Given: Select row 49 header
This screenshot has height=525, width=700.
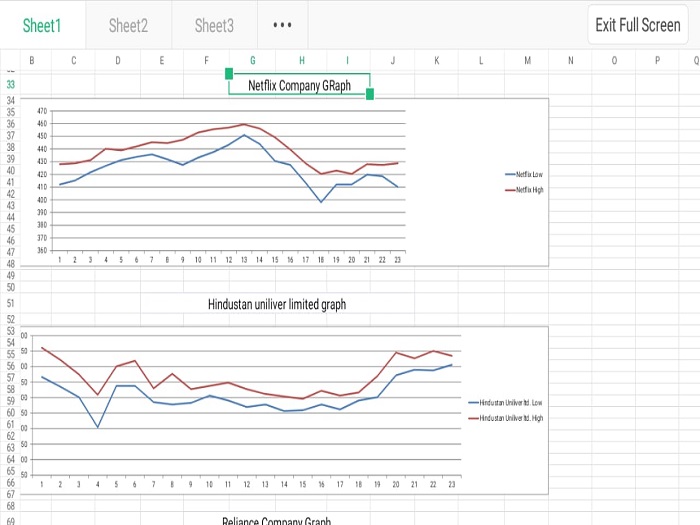Looking at the screenshot, I should coord(10,275).
